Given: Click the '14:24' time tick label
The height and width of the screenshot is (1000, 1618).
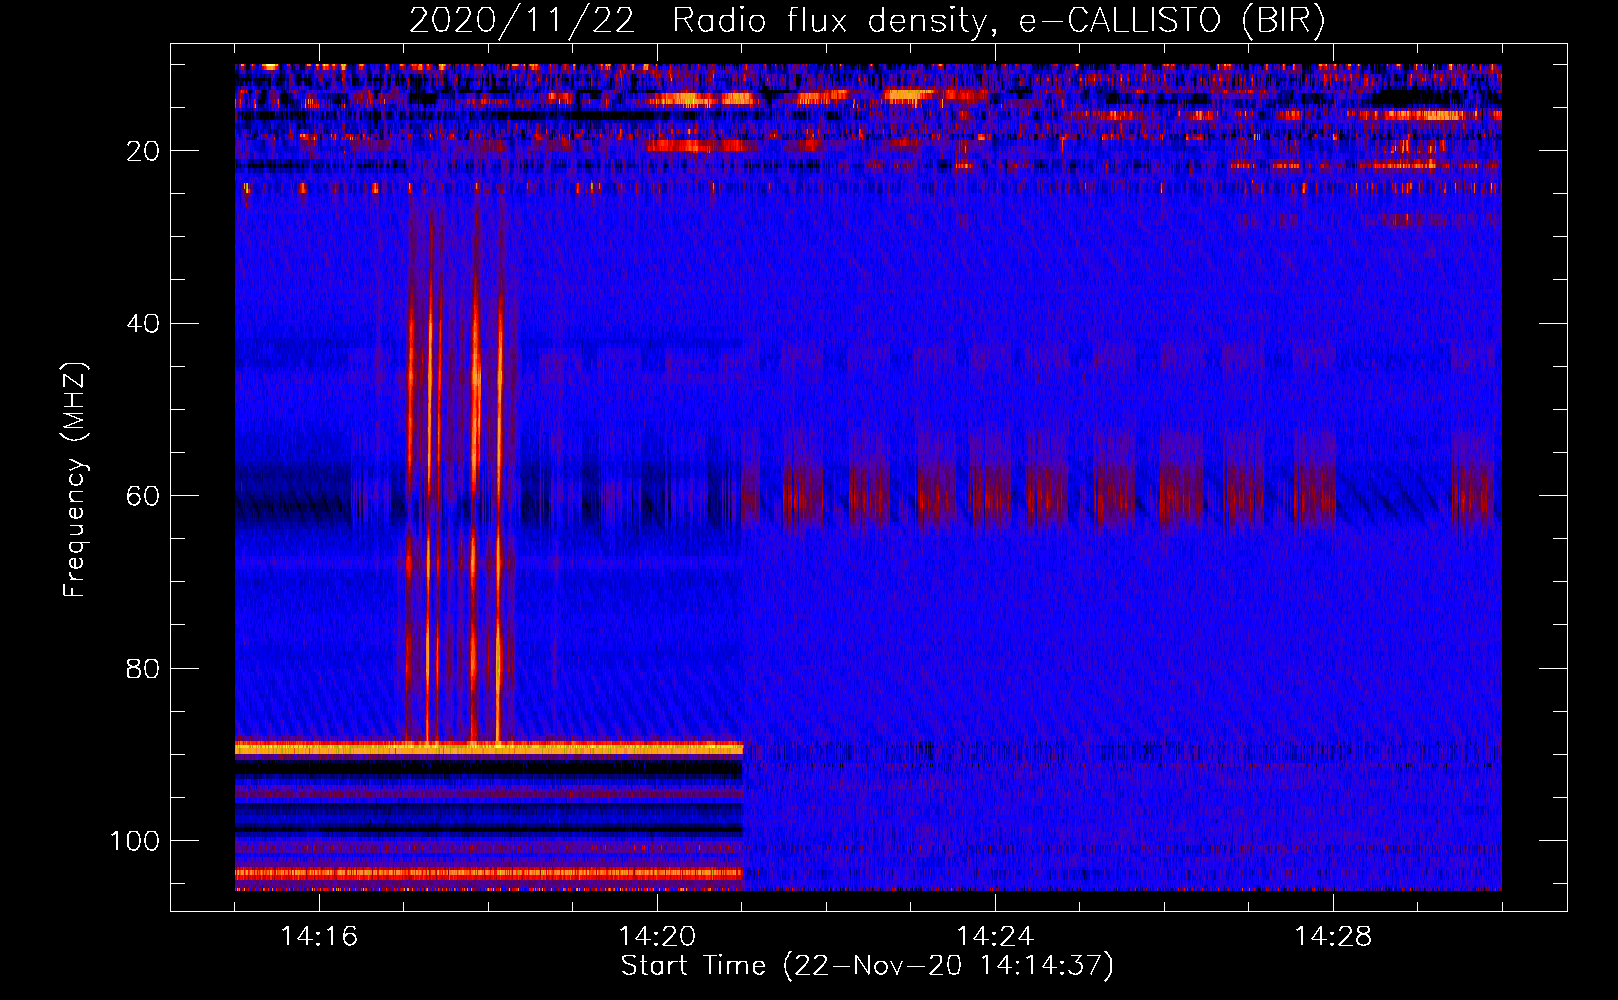Looking at the screenshot, I should [995, 937].
